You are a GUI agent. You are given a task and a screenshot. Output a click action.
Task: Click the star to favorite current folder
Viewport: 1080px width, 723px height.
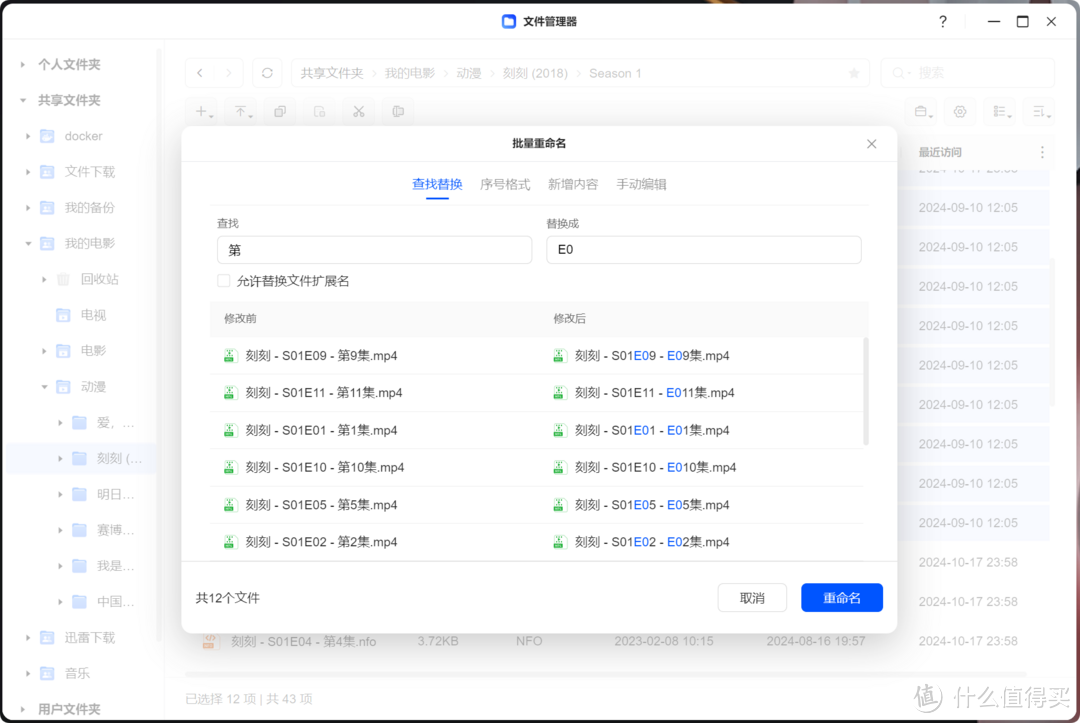click(853, 72)
